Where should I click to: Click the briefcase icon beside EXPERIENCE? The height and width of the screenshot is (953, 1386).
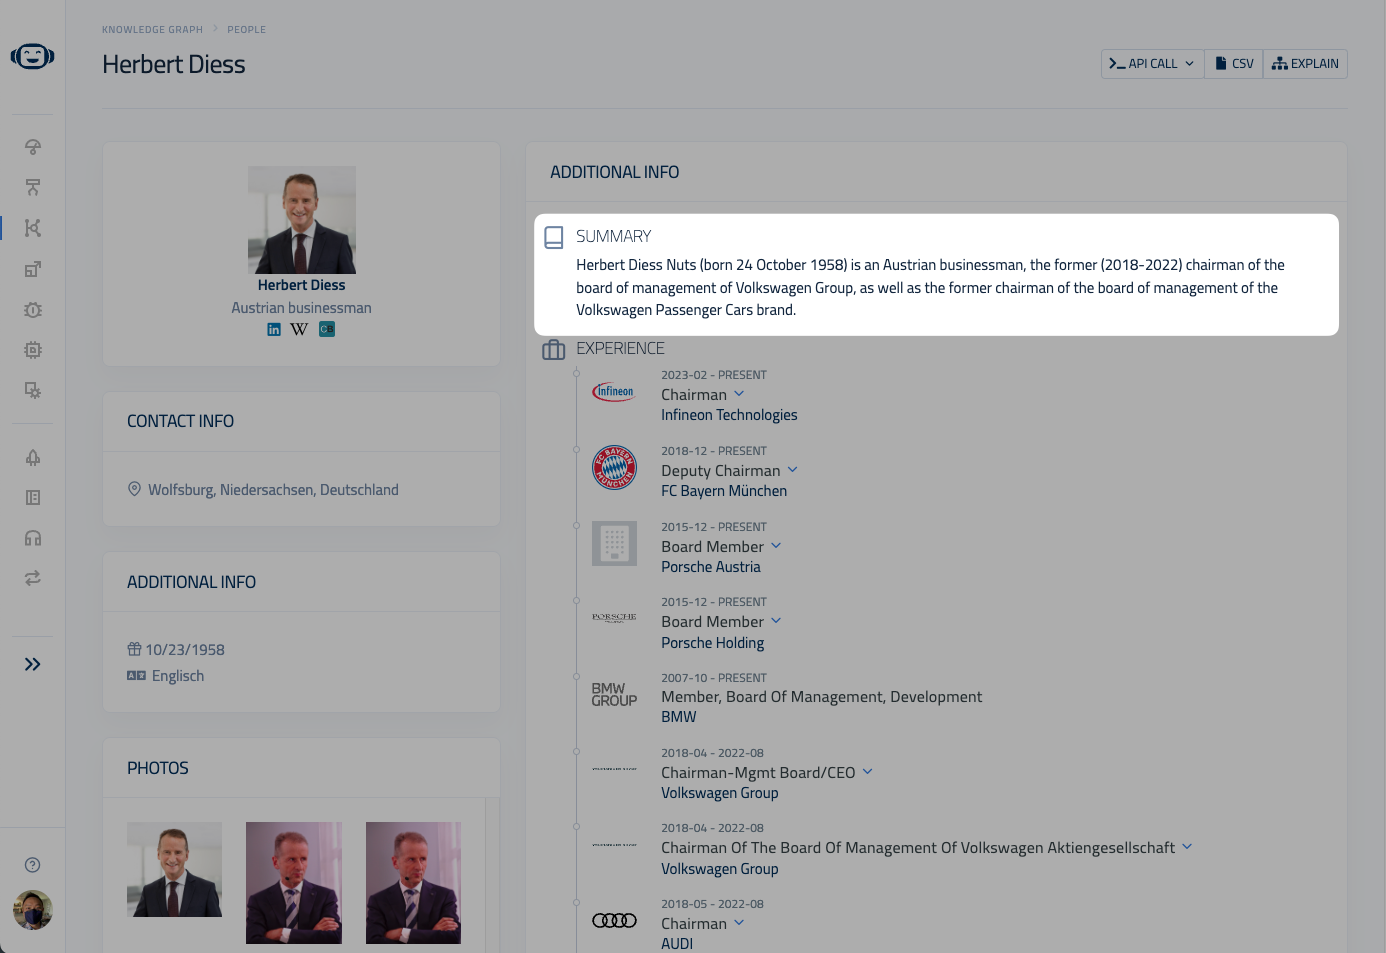click(553, 349)
